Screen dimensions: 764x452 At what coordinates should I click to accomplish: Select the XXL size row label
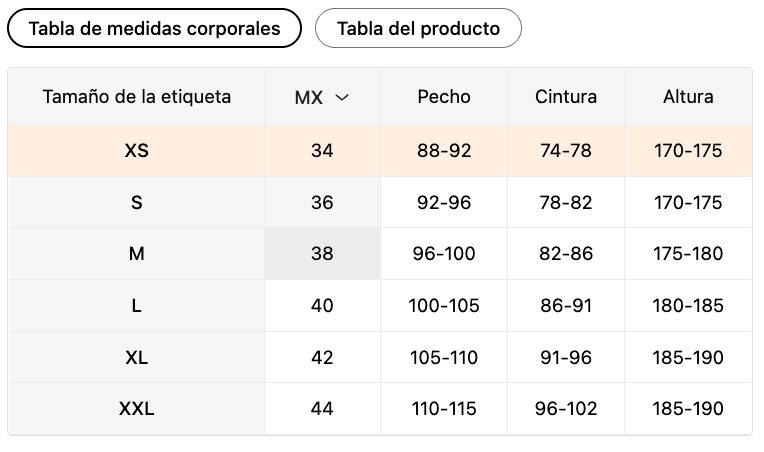137,408
